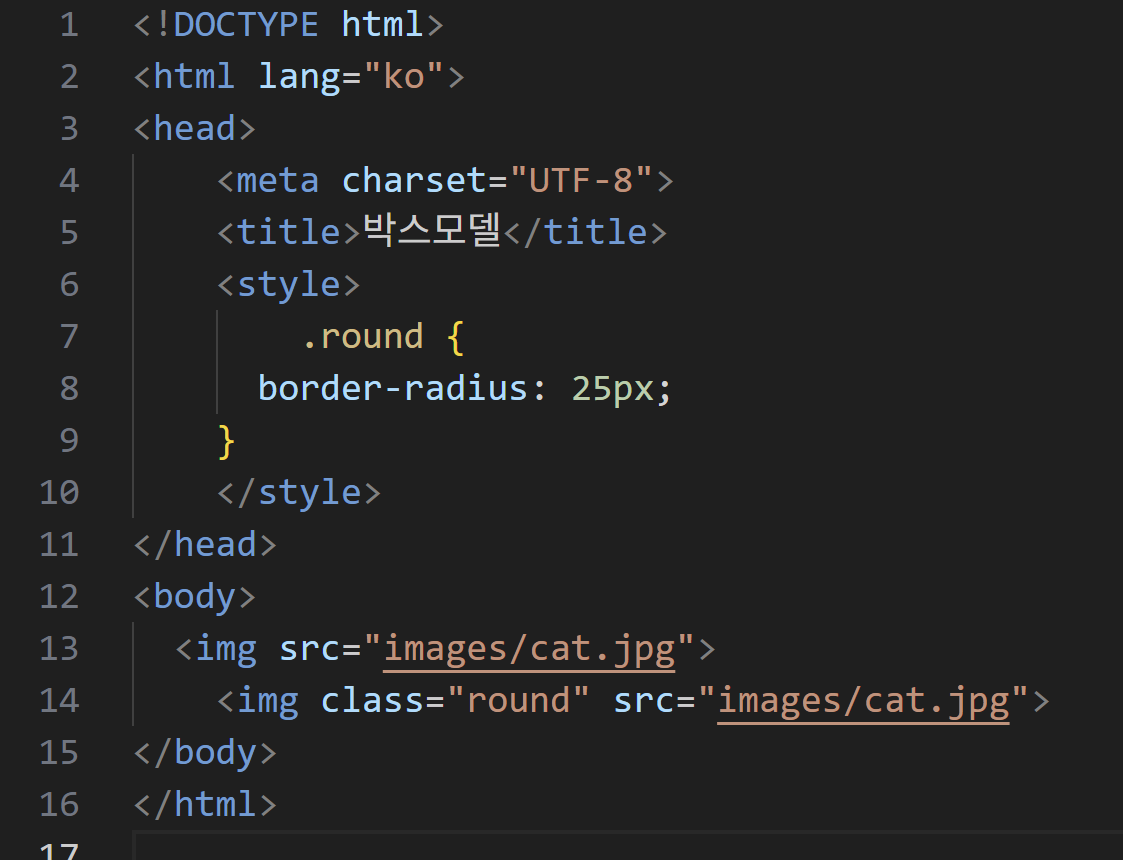The height and width of the screenshot is (860, 1123).
Task: Place cursor on the DOCTYPE keyword
Action: coord(246,24)
